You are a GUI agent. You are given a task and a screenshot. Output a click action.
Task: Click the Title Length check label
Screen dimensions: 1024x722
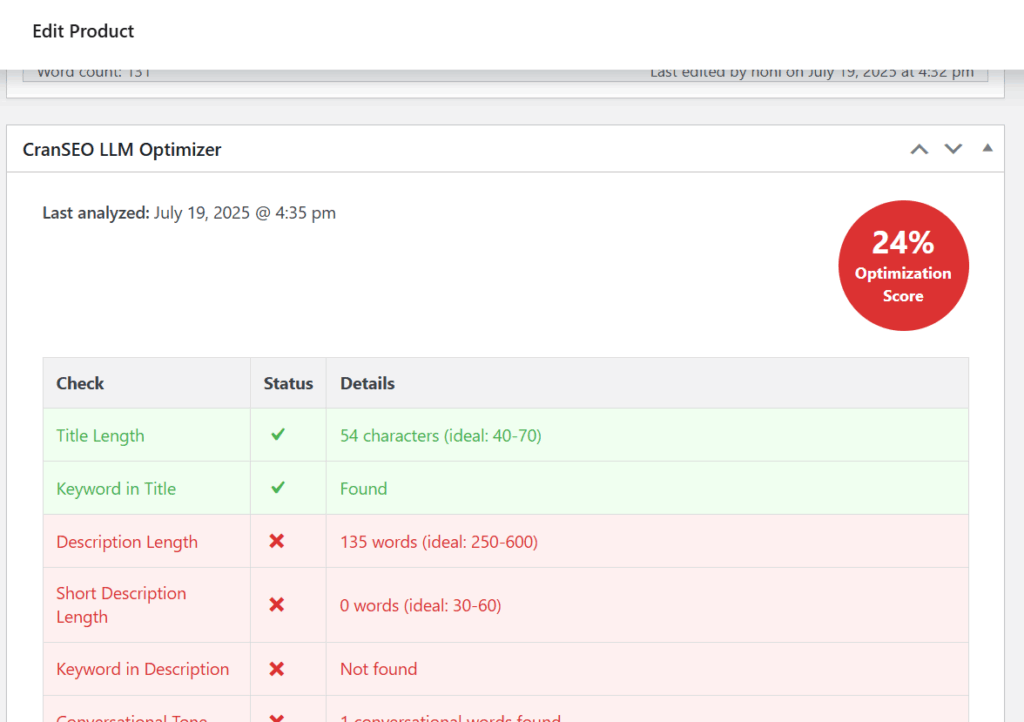(100, 436)
